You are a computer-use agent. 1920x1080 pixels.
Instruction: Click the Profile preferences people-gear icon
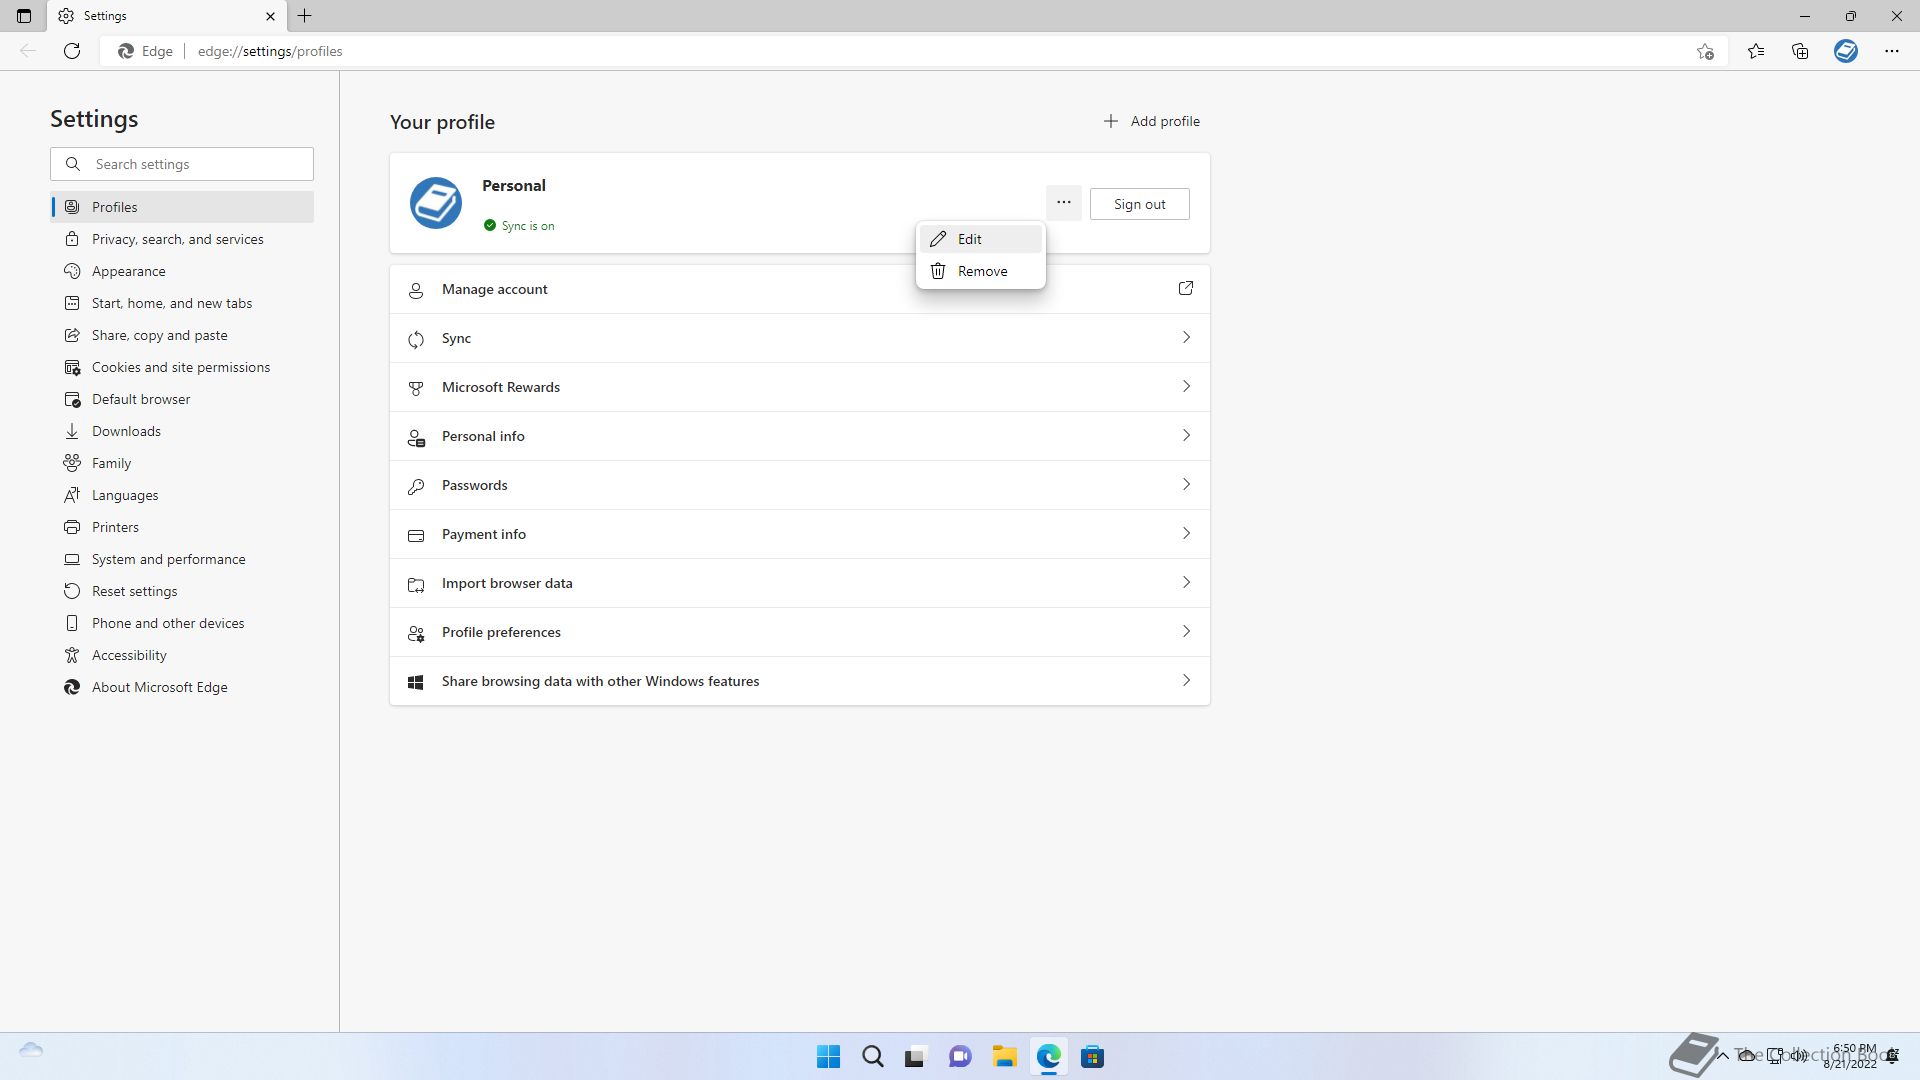pos(416,634)
